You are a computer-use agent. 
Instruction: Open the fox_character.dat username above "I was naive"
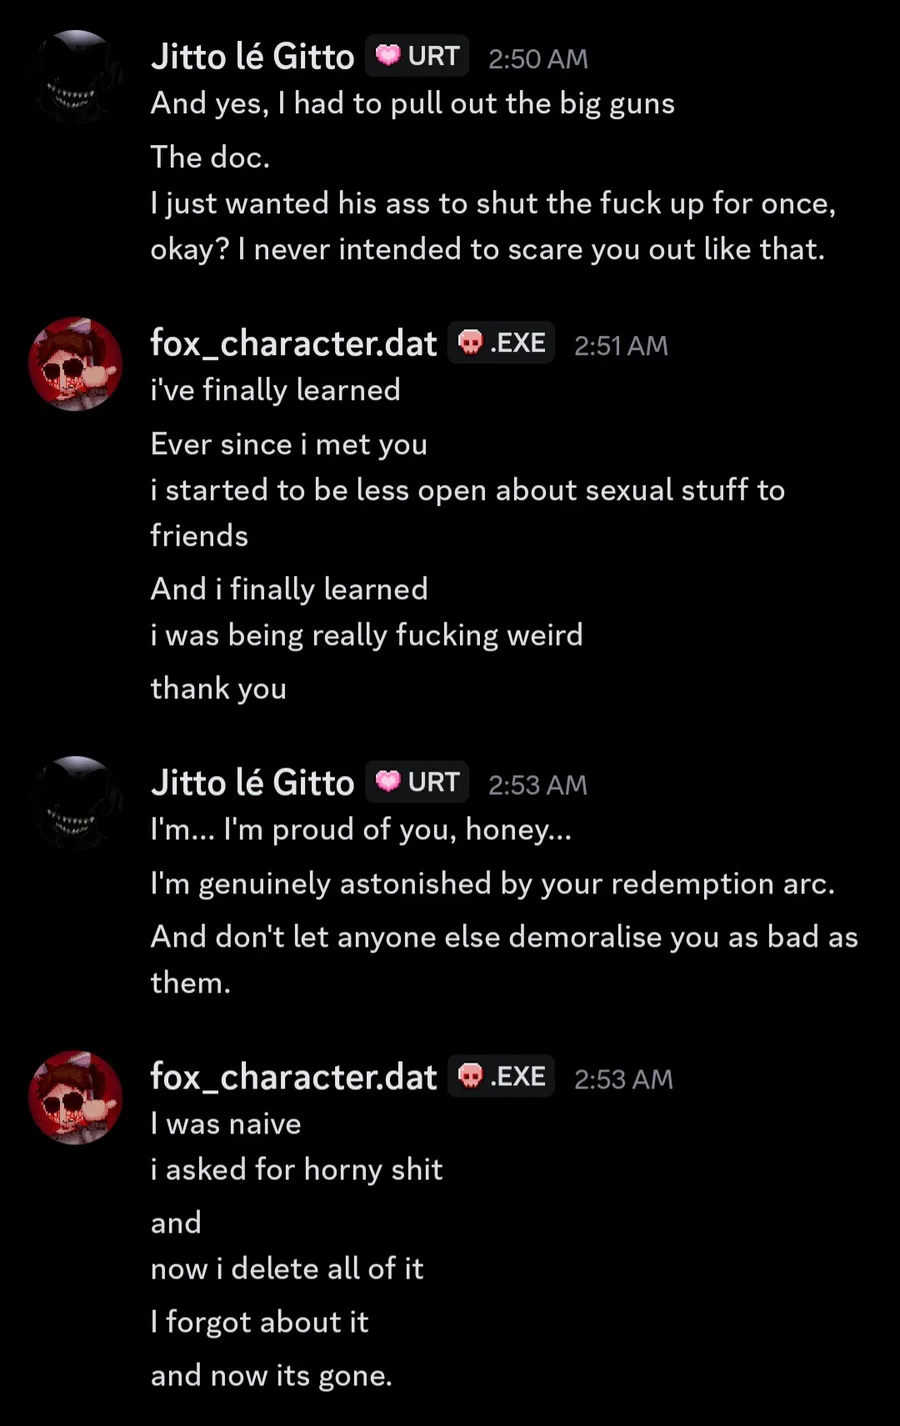pos(293,1077)
